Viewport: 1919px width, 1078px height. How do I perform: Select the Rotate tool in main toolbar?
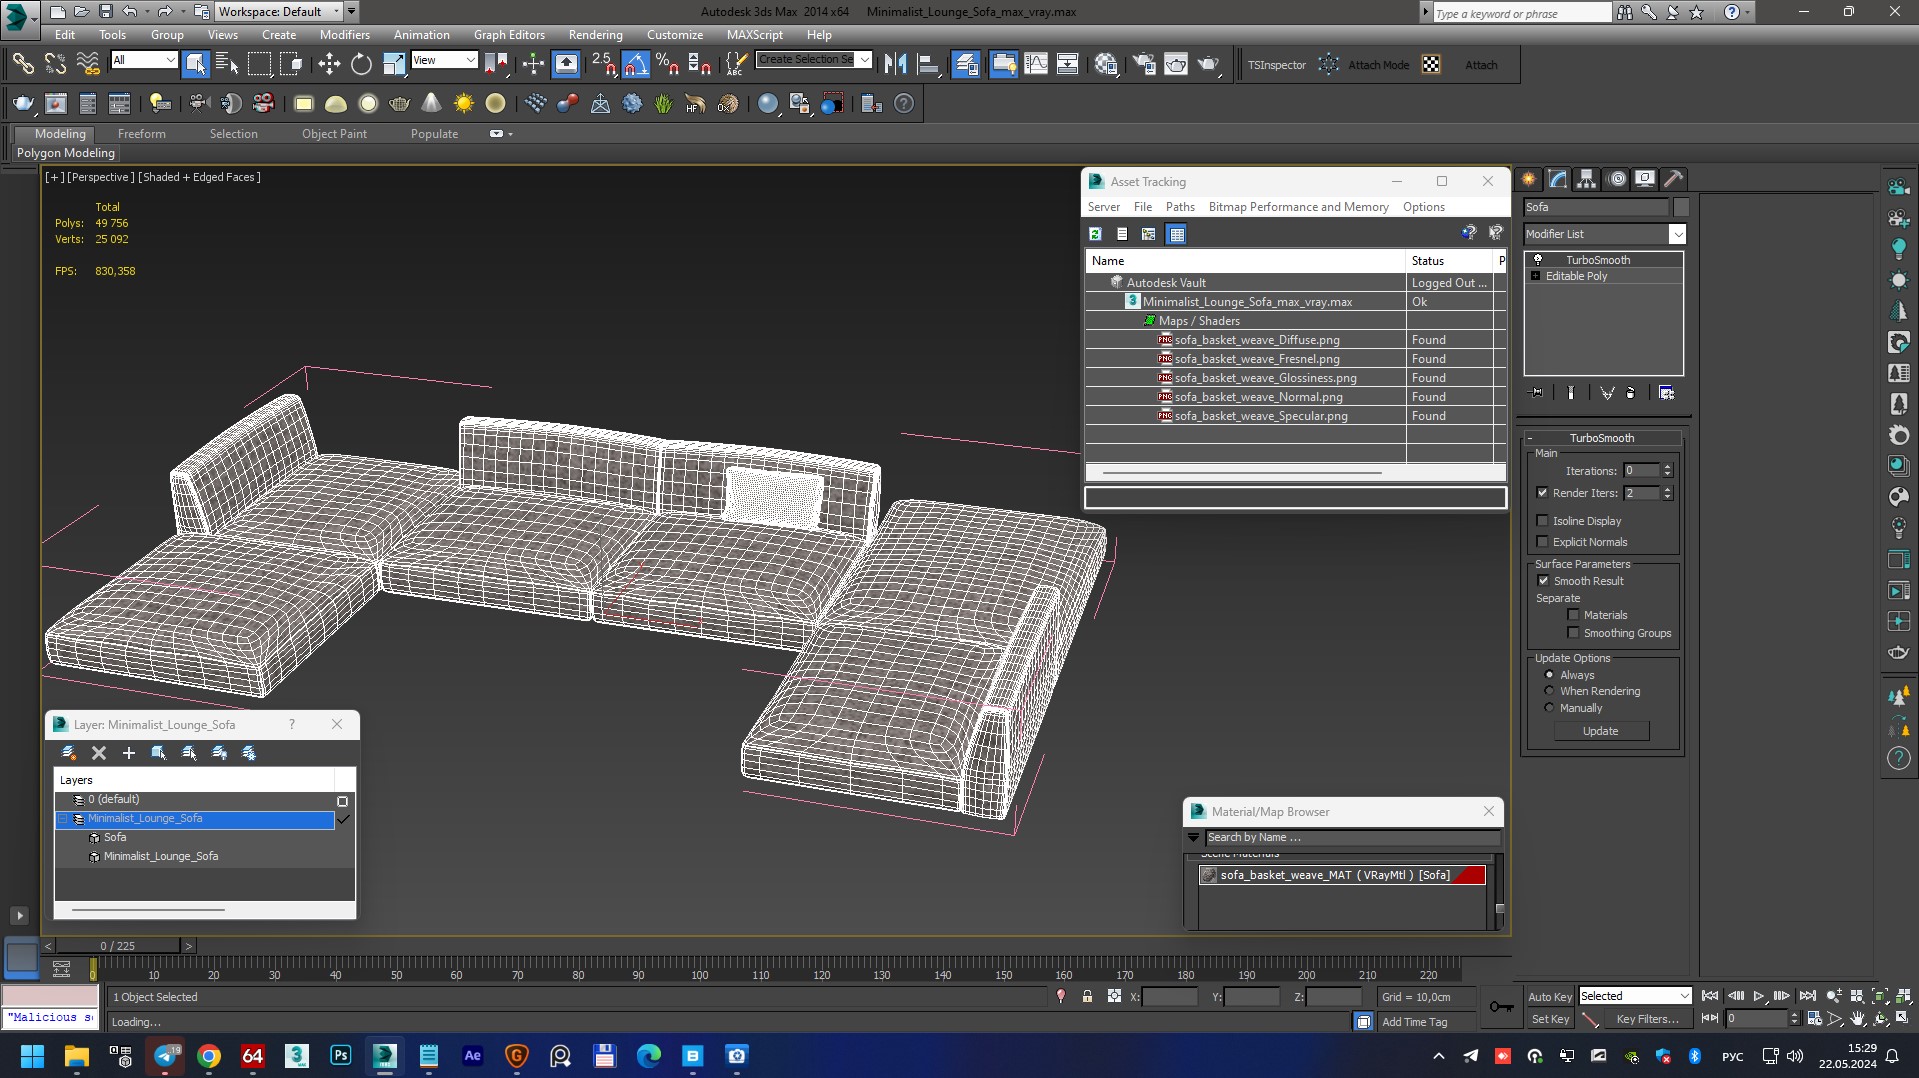[x=361, y=65]
